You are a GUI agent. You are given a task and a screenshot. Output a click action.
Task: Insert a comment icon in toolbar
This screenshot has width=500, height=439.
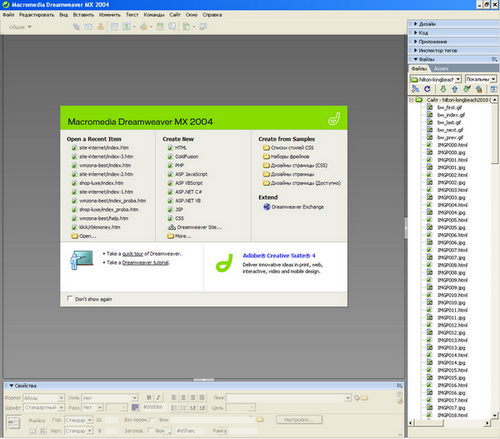(172, 27)
